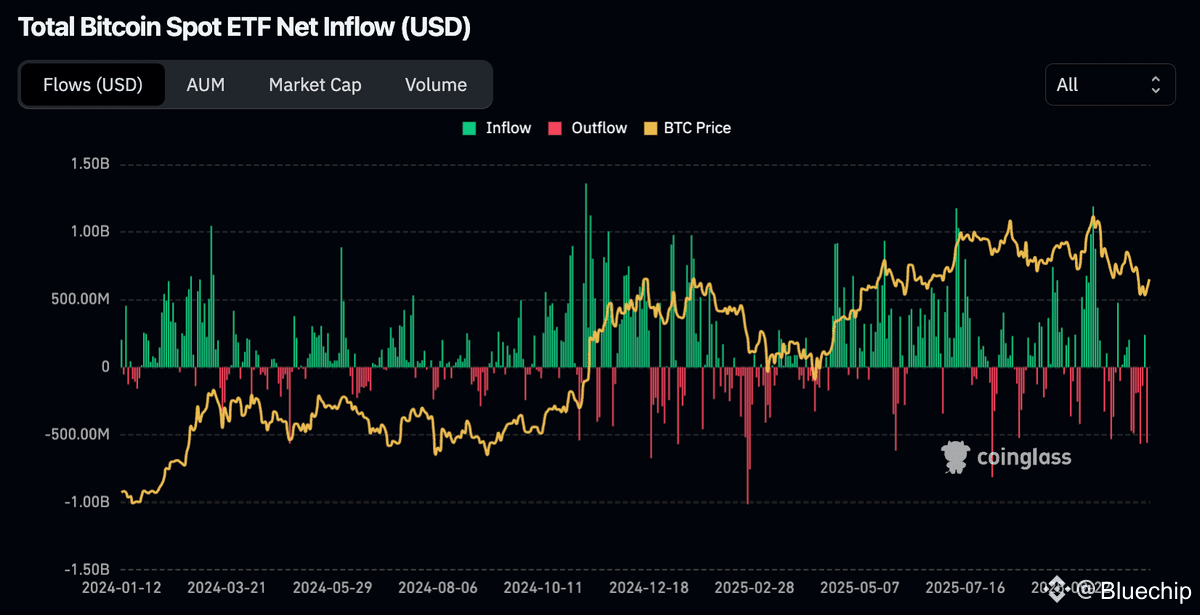Show the Volume tab
This screenshot has height=615, width=1200.
click(x=436, y=85)
